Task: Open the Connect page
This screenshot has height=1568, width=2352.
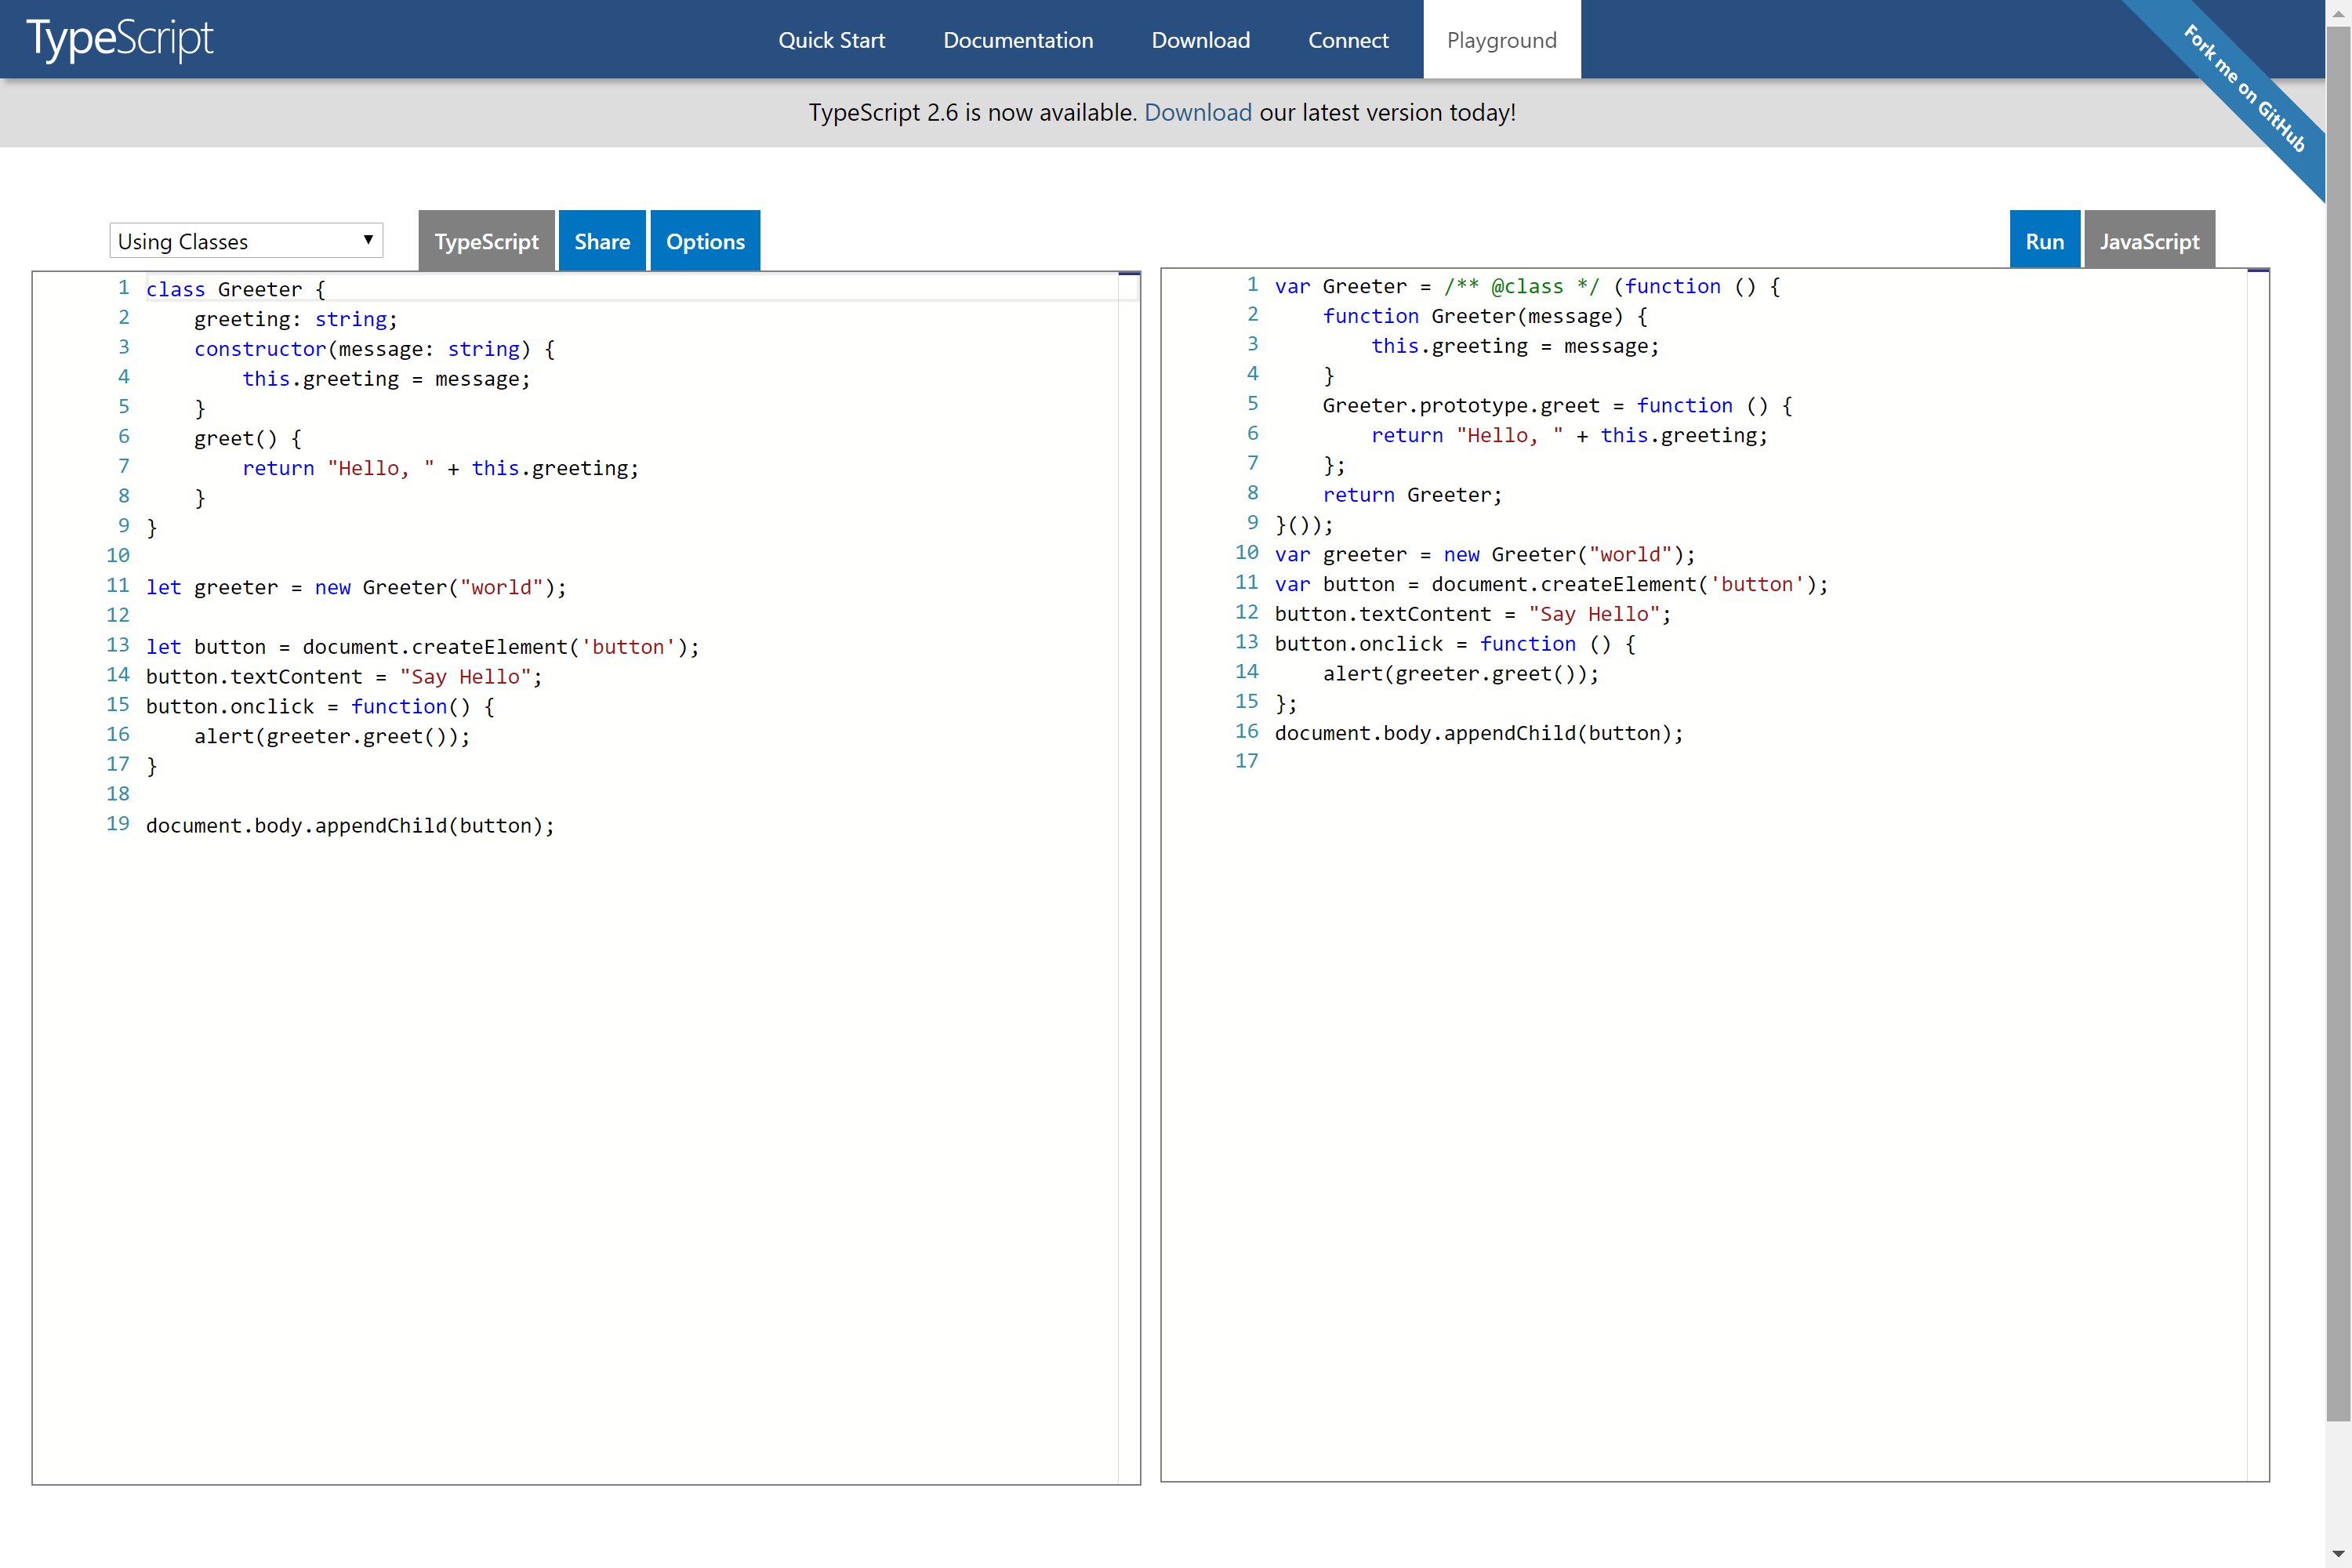Action: click(x=1348, y=40)
